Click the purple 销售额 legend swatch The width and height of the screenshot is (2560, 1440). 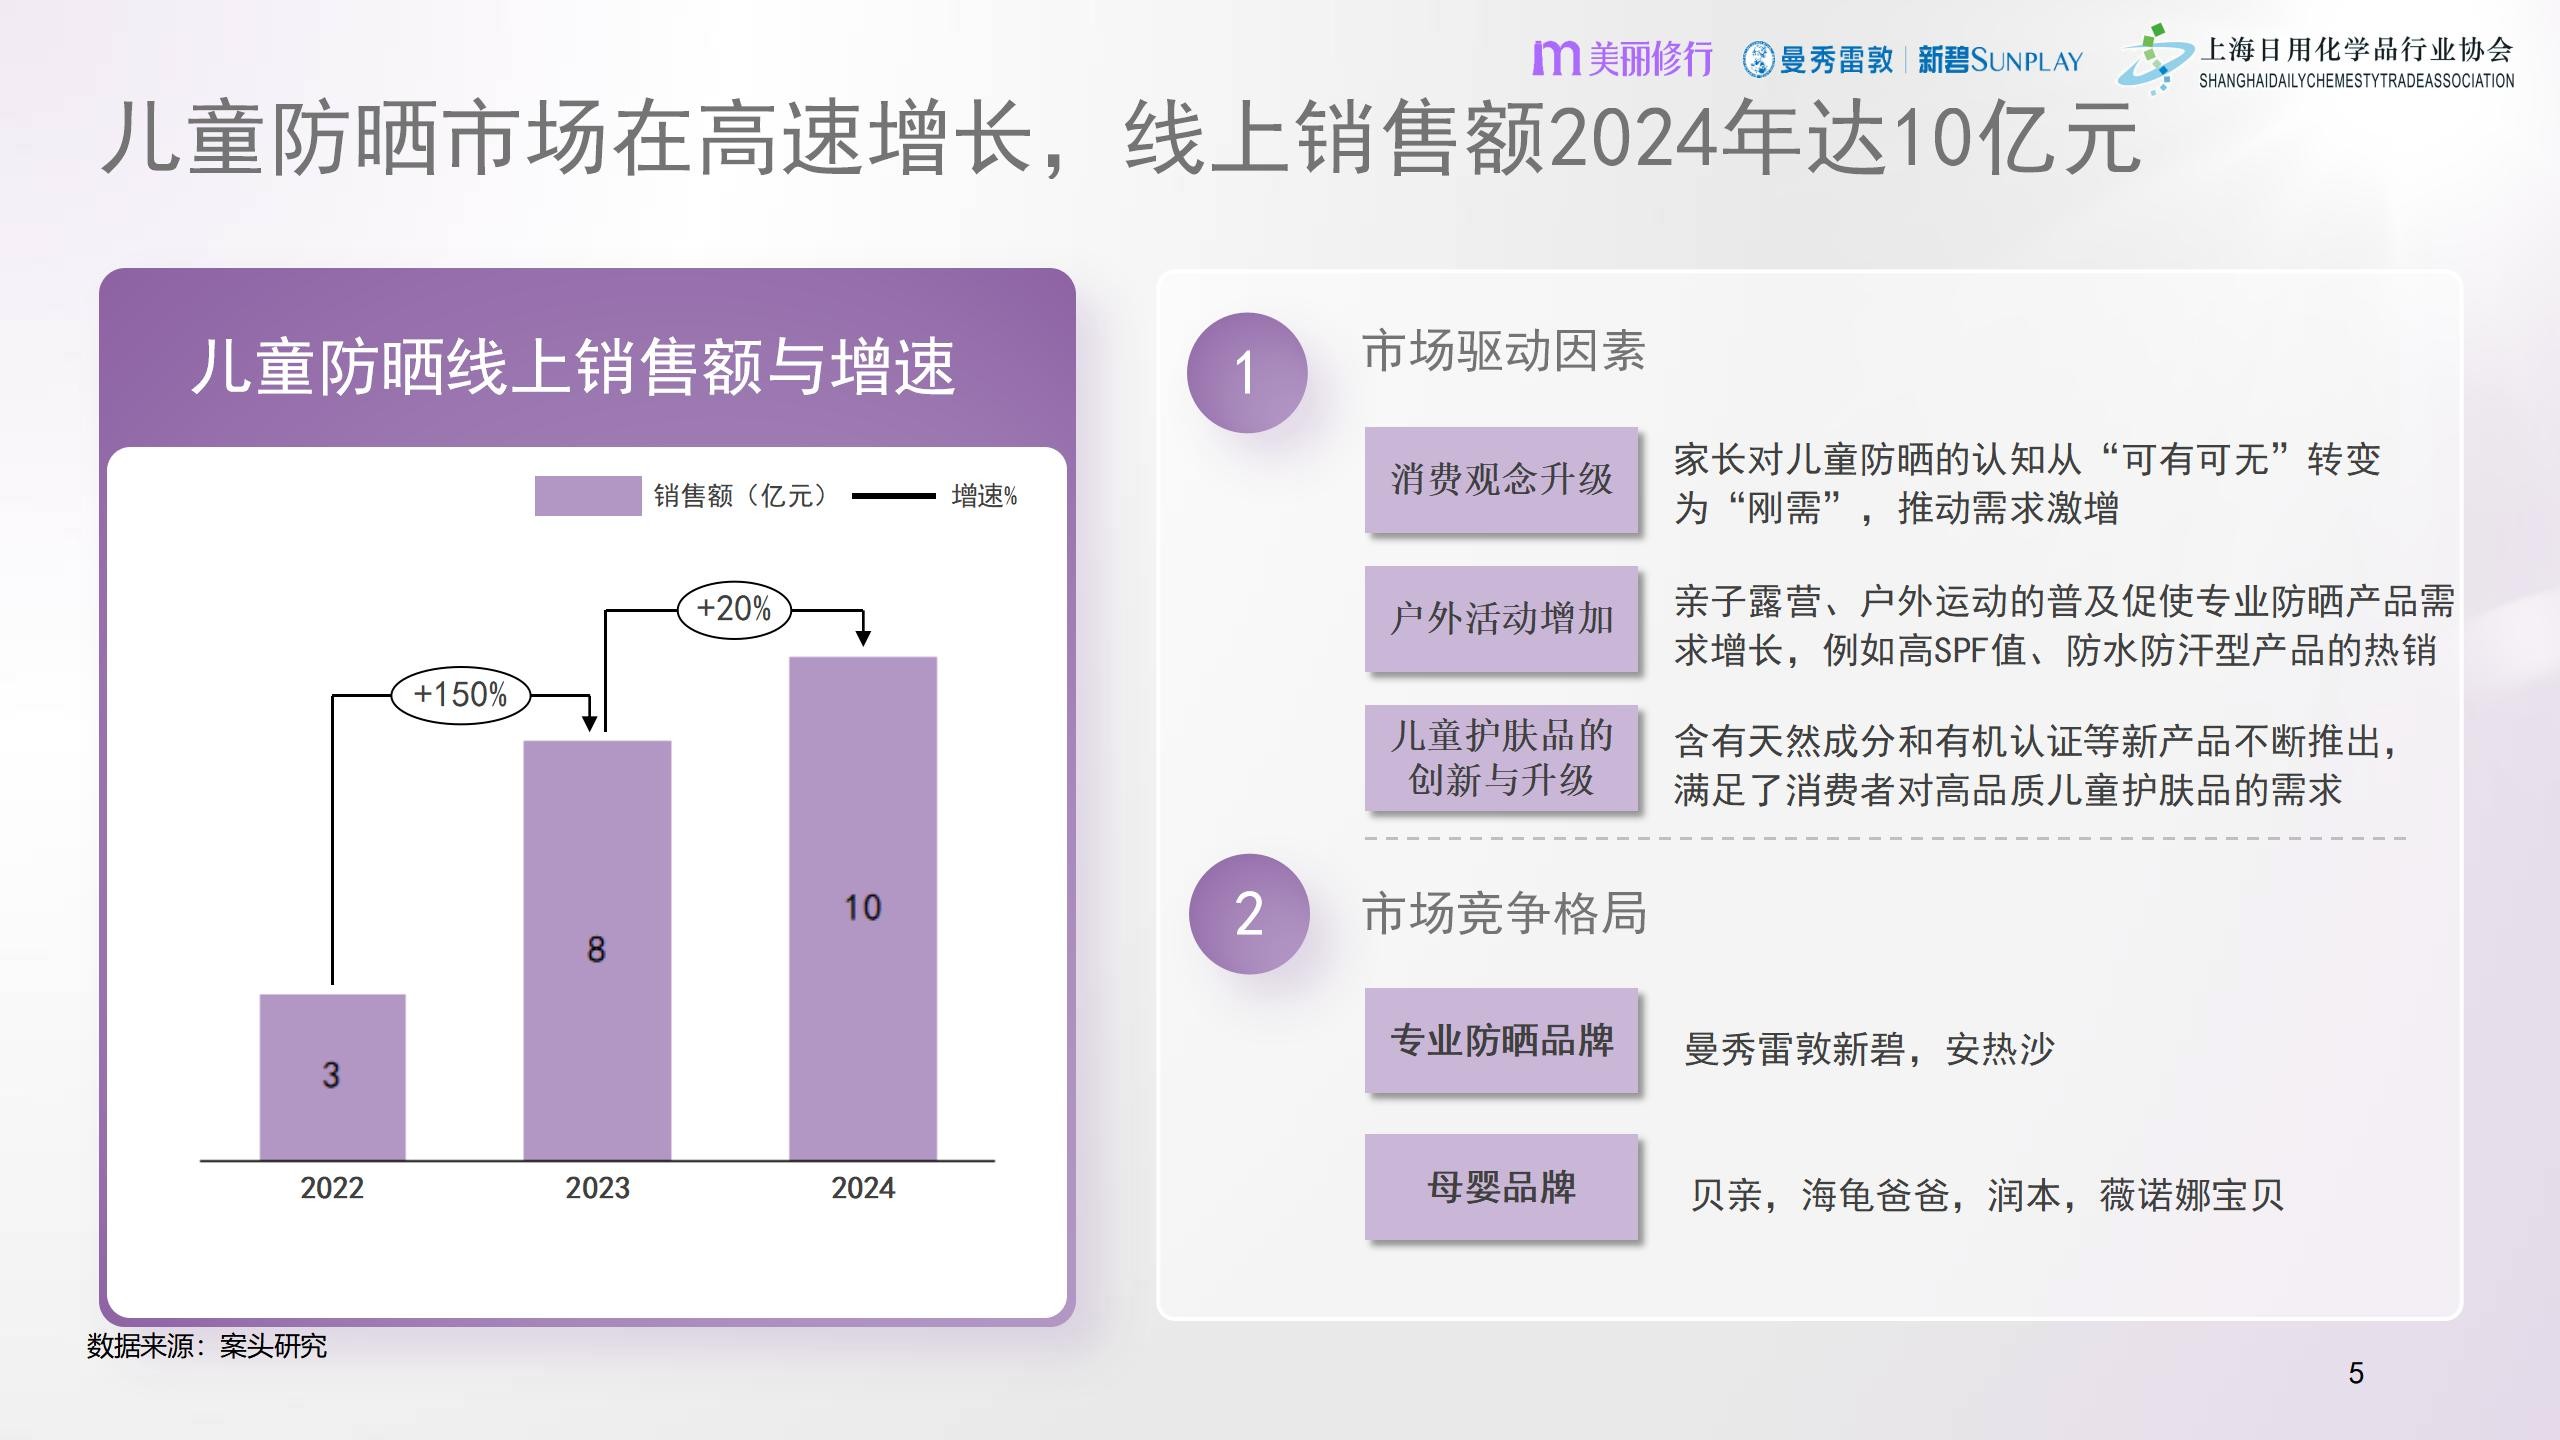(x=587, y=496)
